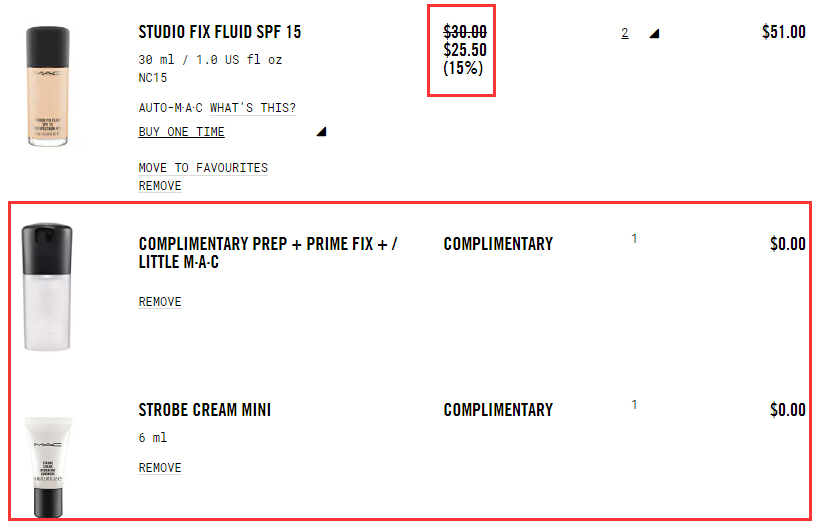Open the Studio Fix Fluid SPF 15 title
818x531 pixels.
click(220, 32)
